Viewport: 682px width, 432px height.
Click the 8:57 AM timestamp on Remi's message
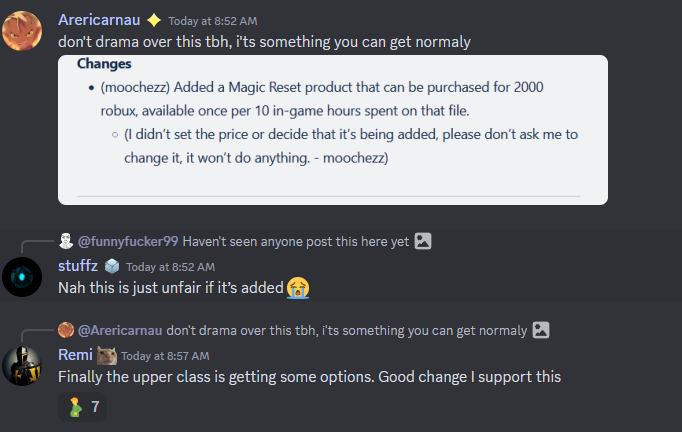(x=165, y=356)
